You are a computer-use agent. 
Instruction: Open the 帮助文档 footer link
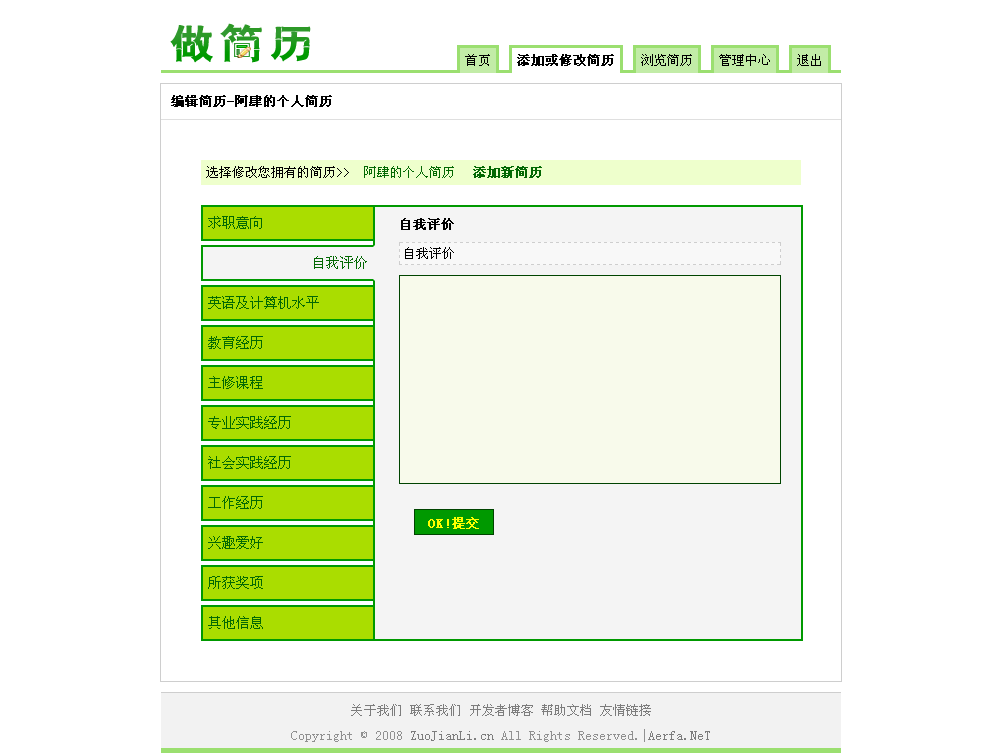coord(566,710)
